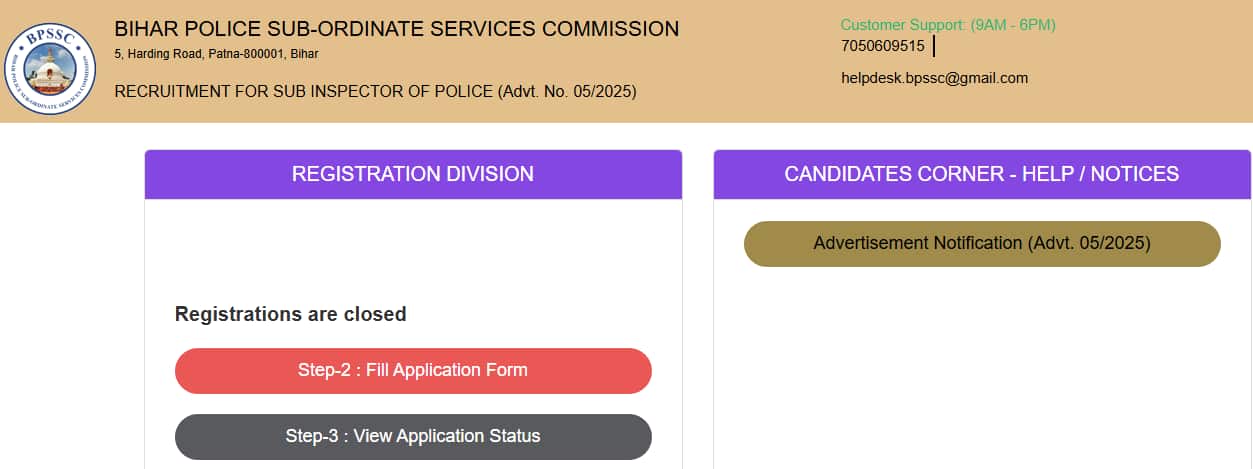Select the Candidates Corner - Help / Notices header
The height and width of the screenshot is (469, 1253).
pos(982,174)
